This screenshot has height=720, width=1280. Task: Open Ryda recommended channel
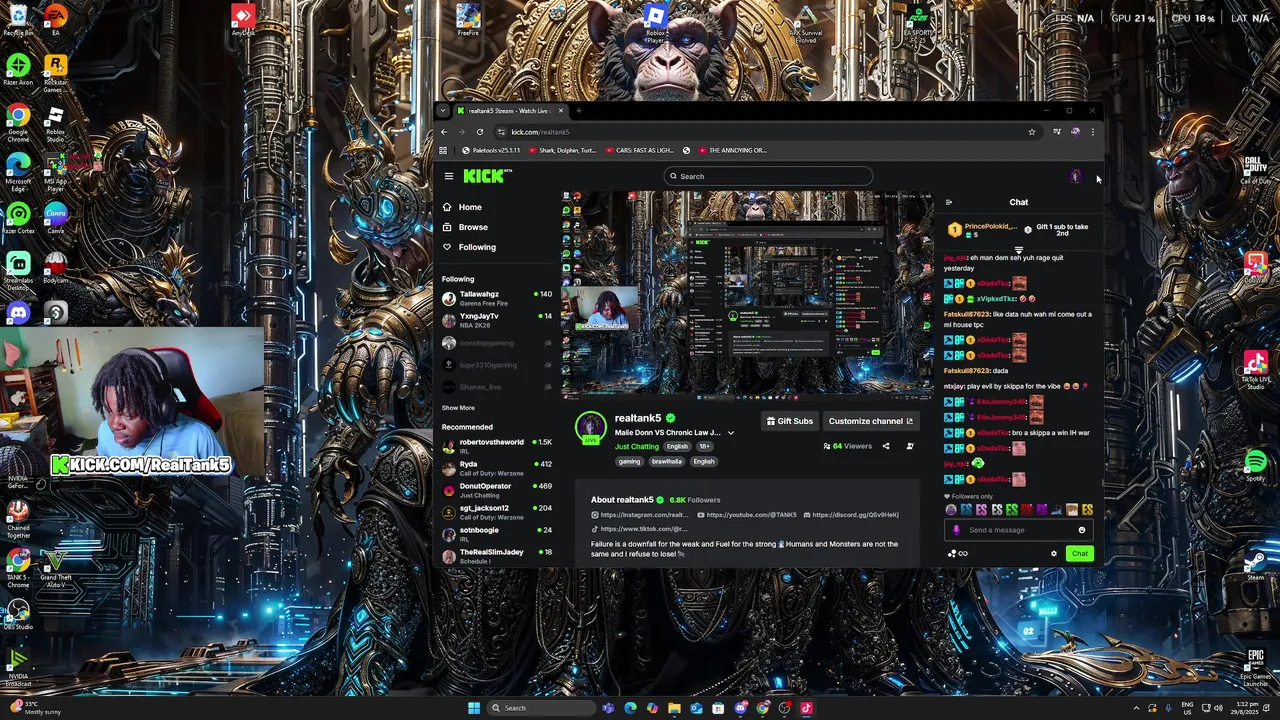pyautogui.click(x=498, y=468)
